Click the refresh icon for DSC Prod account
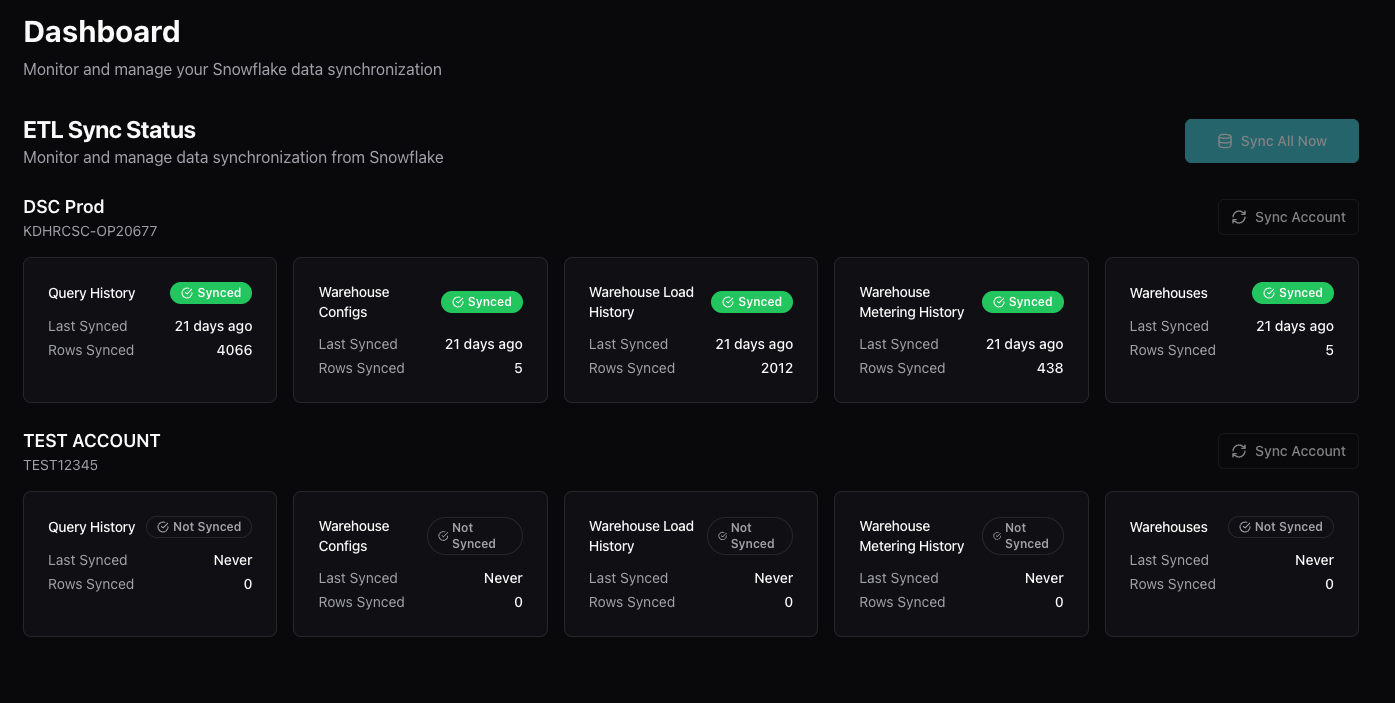The height and width of the screenshot is (703, 1395). click(1239, 217)
